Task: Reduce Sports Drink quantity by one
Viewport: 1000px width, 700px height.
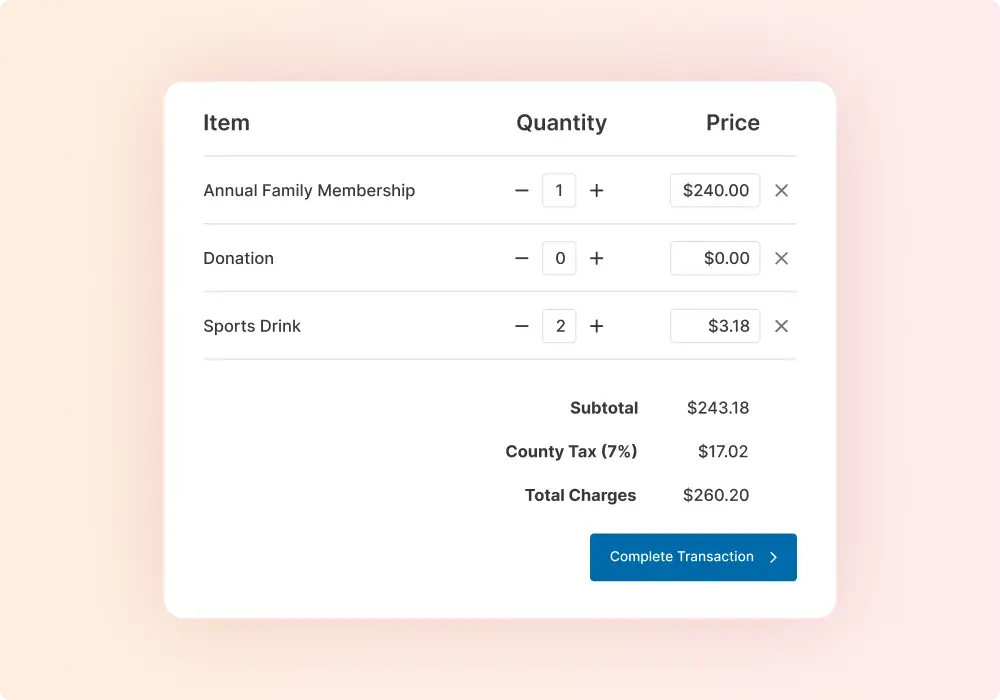Action: [x=521, y=326]
